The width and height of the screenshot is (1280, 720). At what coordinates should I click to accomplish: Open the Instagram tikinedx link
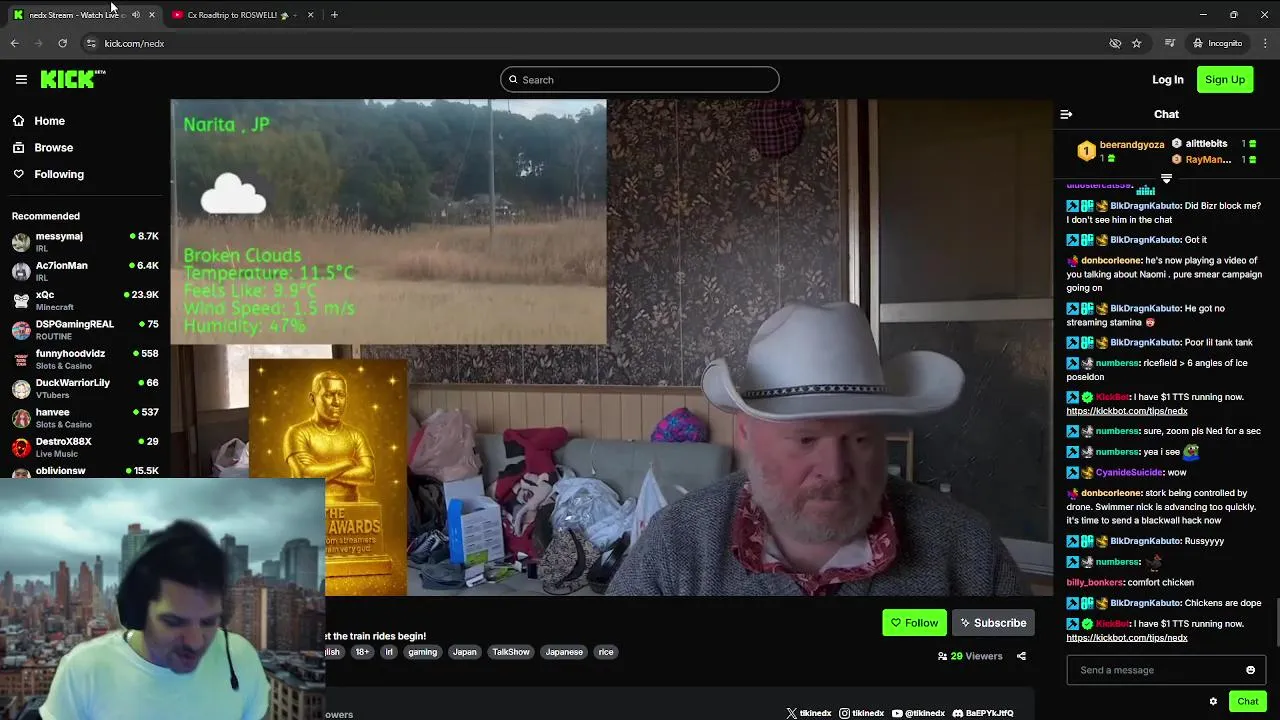(x=862, y=713)
